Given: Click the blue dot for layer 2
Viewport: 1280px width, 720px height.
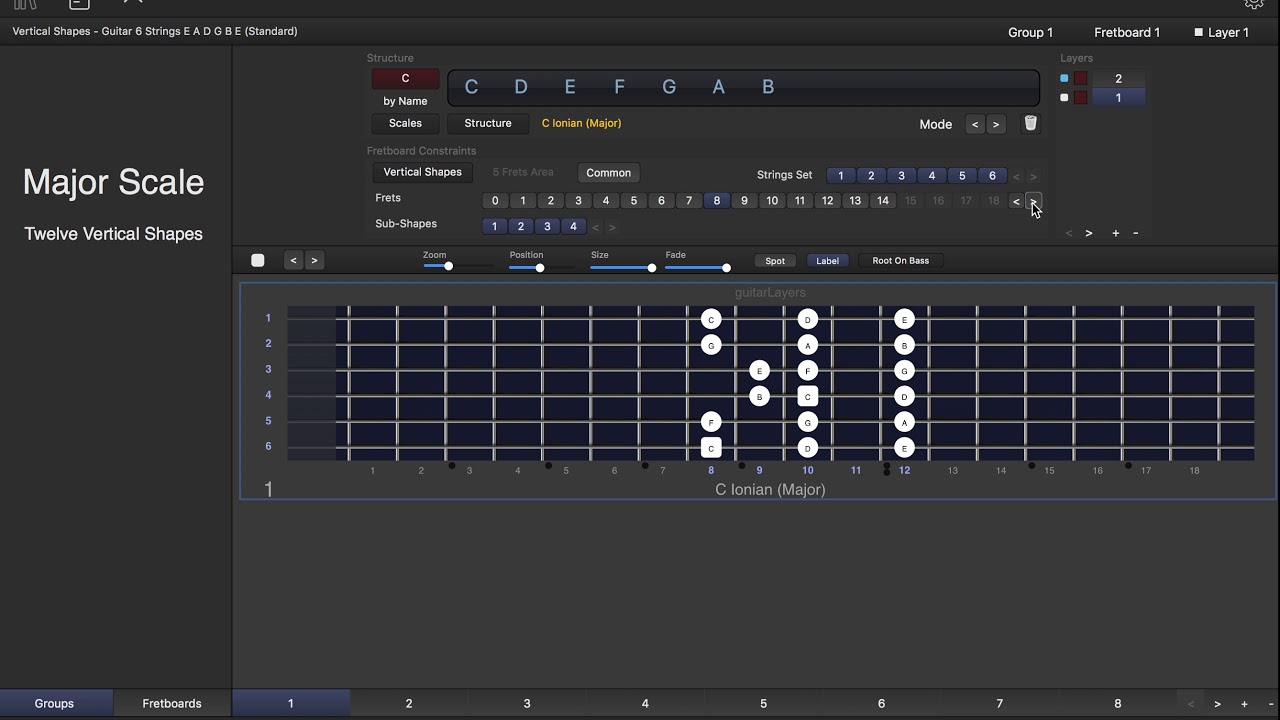Looking at the screenshot, I should pos(1064,78).
